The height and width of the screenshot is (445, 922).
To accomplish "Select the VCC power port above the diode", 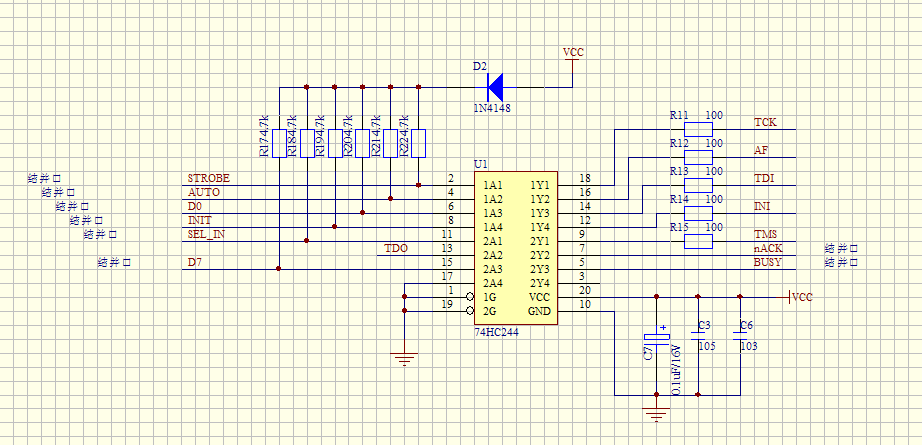I will tap(573, 53).
